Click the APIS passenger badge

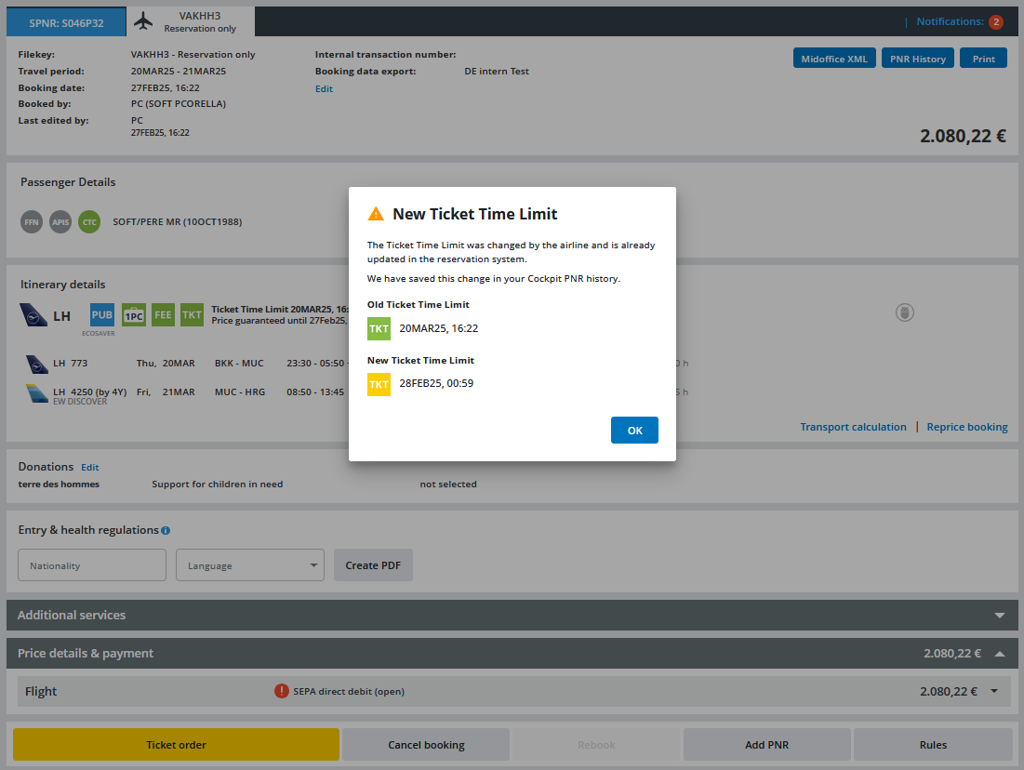[61, 222]
